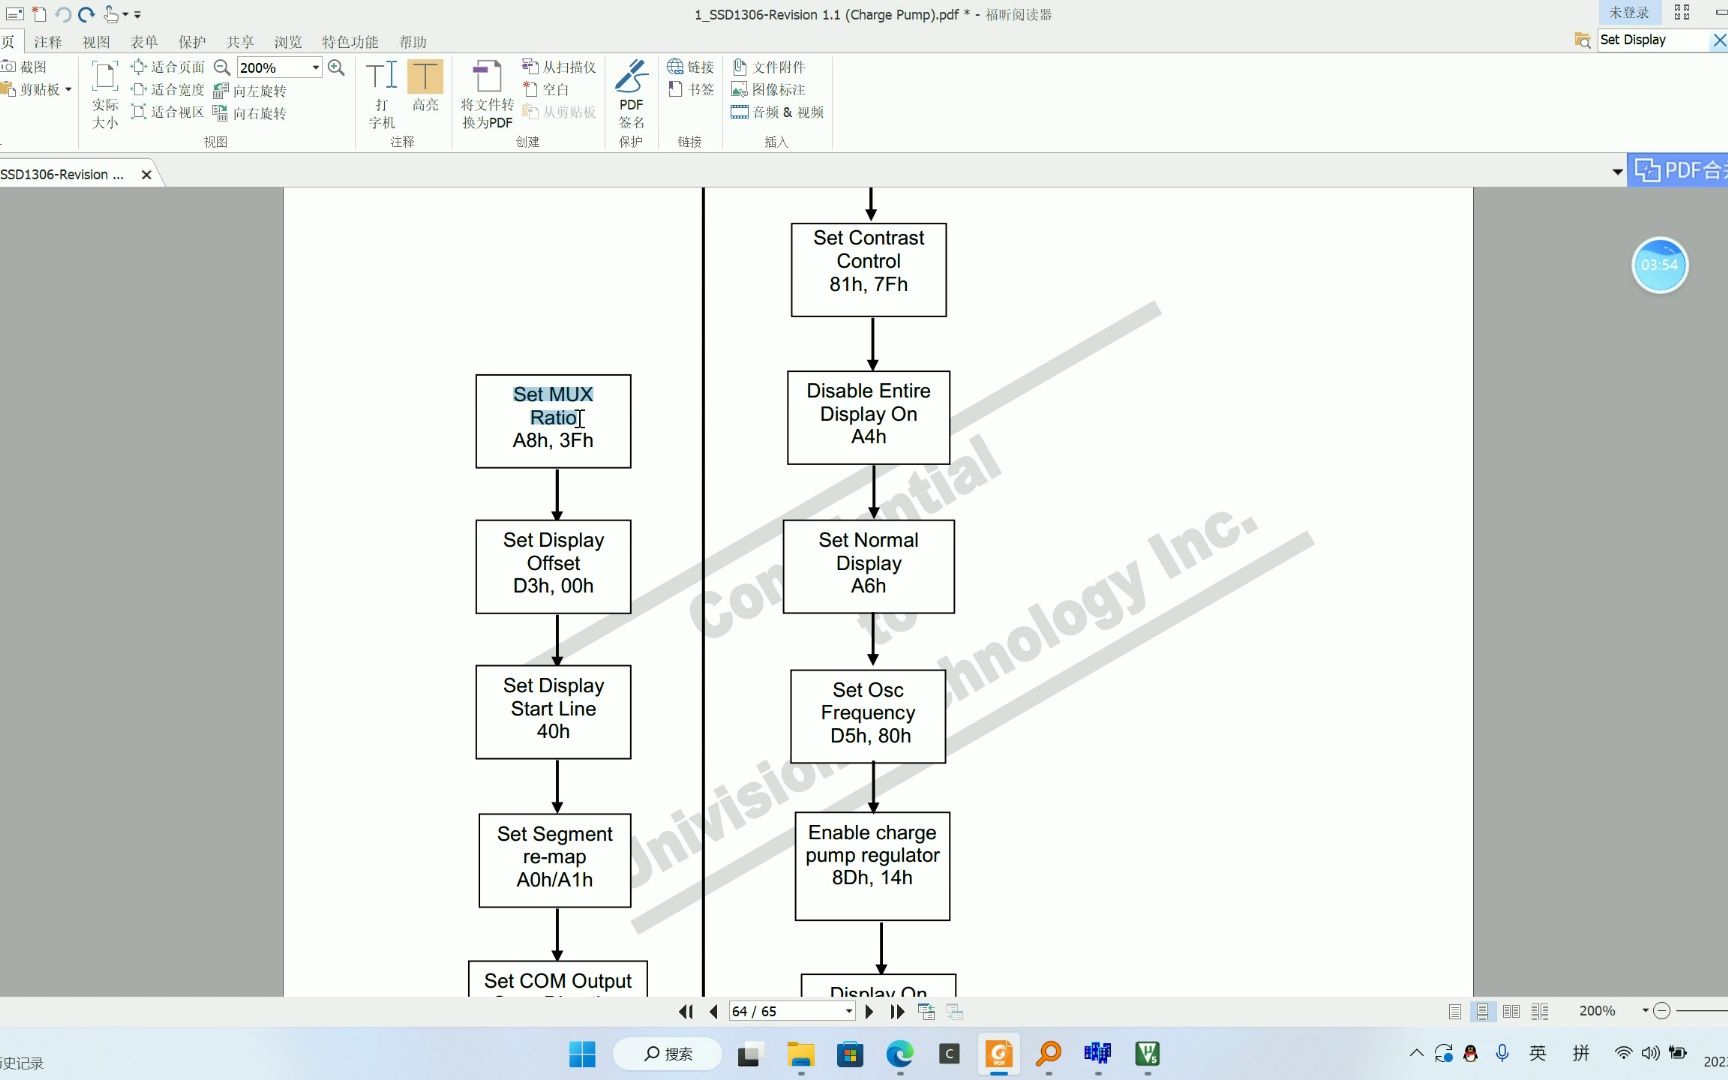Viewport: 1728px width, 1080px height.
Task: Choose 适合宽度 fit width
Action: click(x=168, y=90)
